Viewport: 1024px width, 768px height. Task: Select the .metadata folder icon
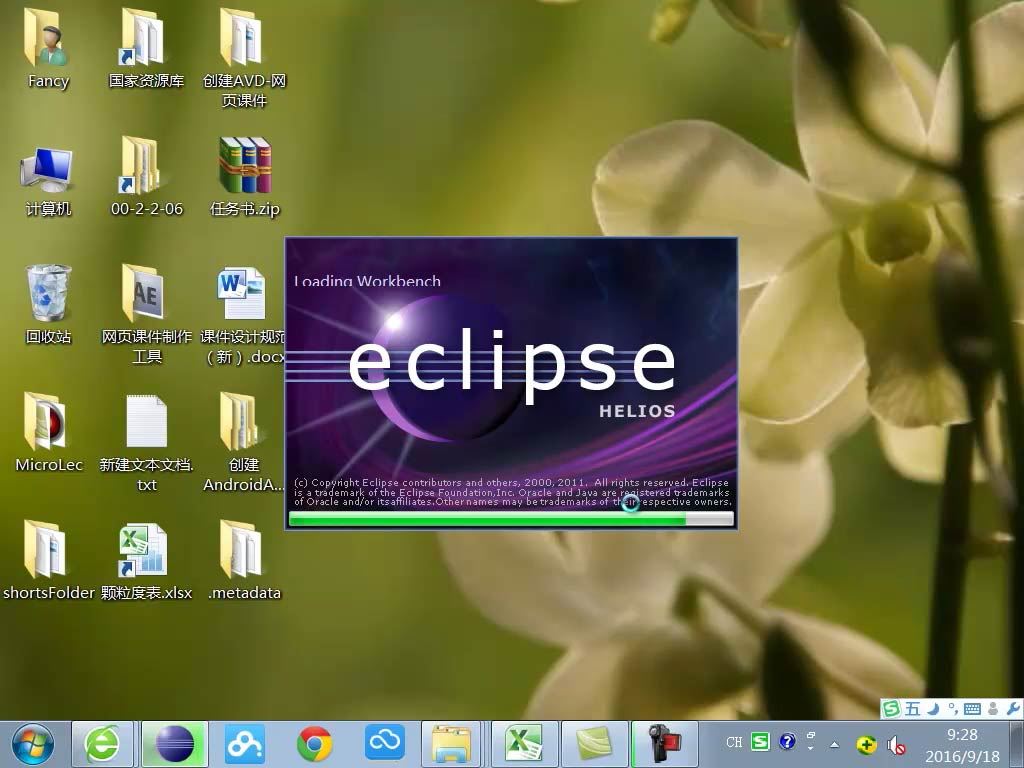pyautogui.click(x=244, y=562)
